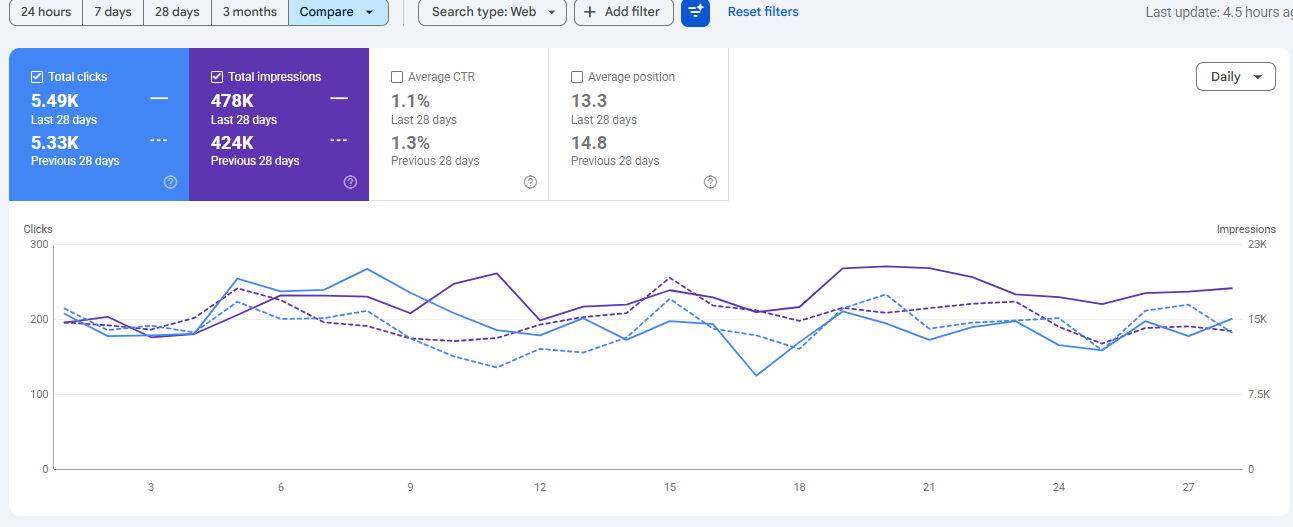Click the help icon in Total impressions card
Image resolution: width=1293 pixels, height=527 pixels.
pos(350,182)
